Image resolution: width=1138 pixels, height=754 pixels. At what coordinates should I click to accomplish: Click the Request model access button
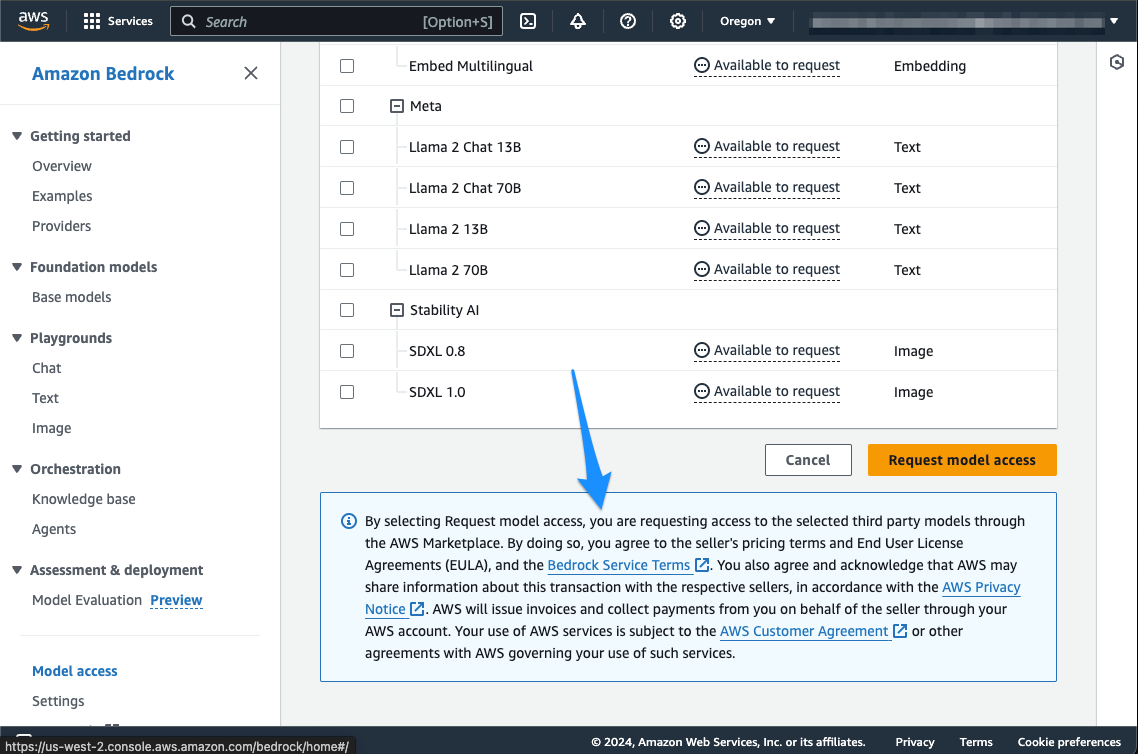coord(961,460)
